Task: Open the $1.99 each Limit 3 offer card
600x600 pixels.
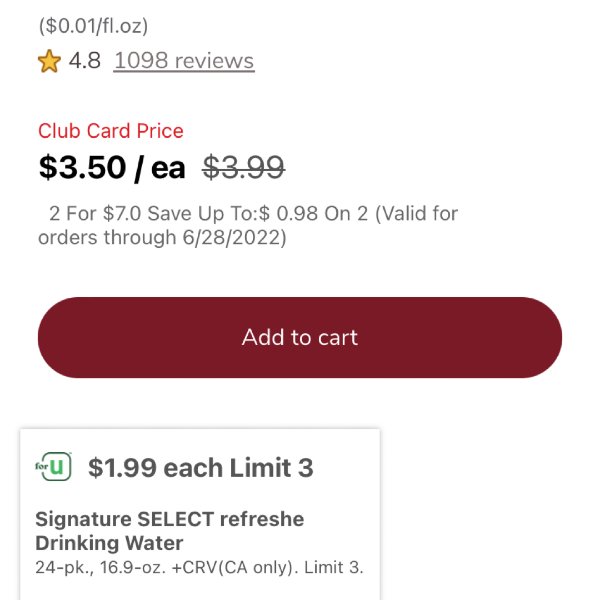Action: [200, 514]
